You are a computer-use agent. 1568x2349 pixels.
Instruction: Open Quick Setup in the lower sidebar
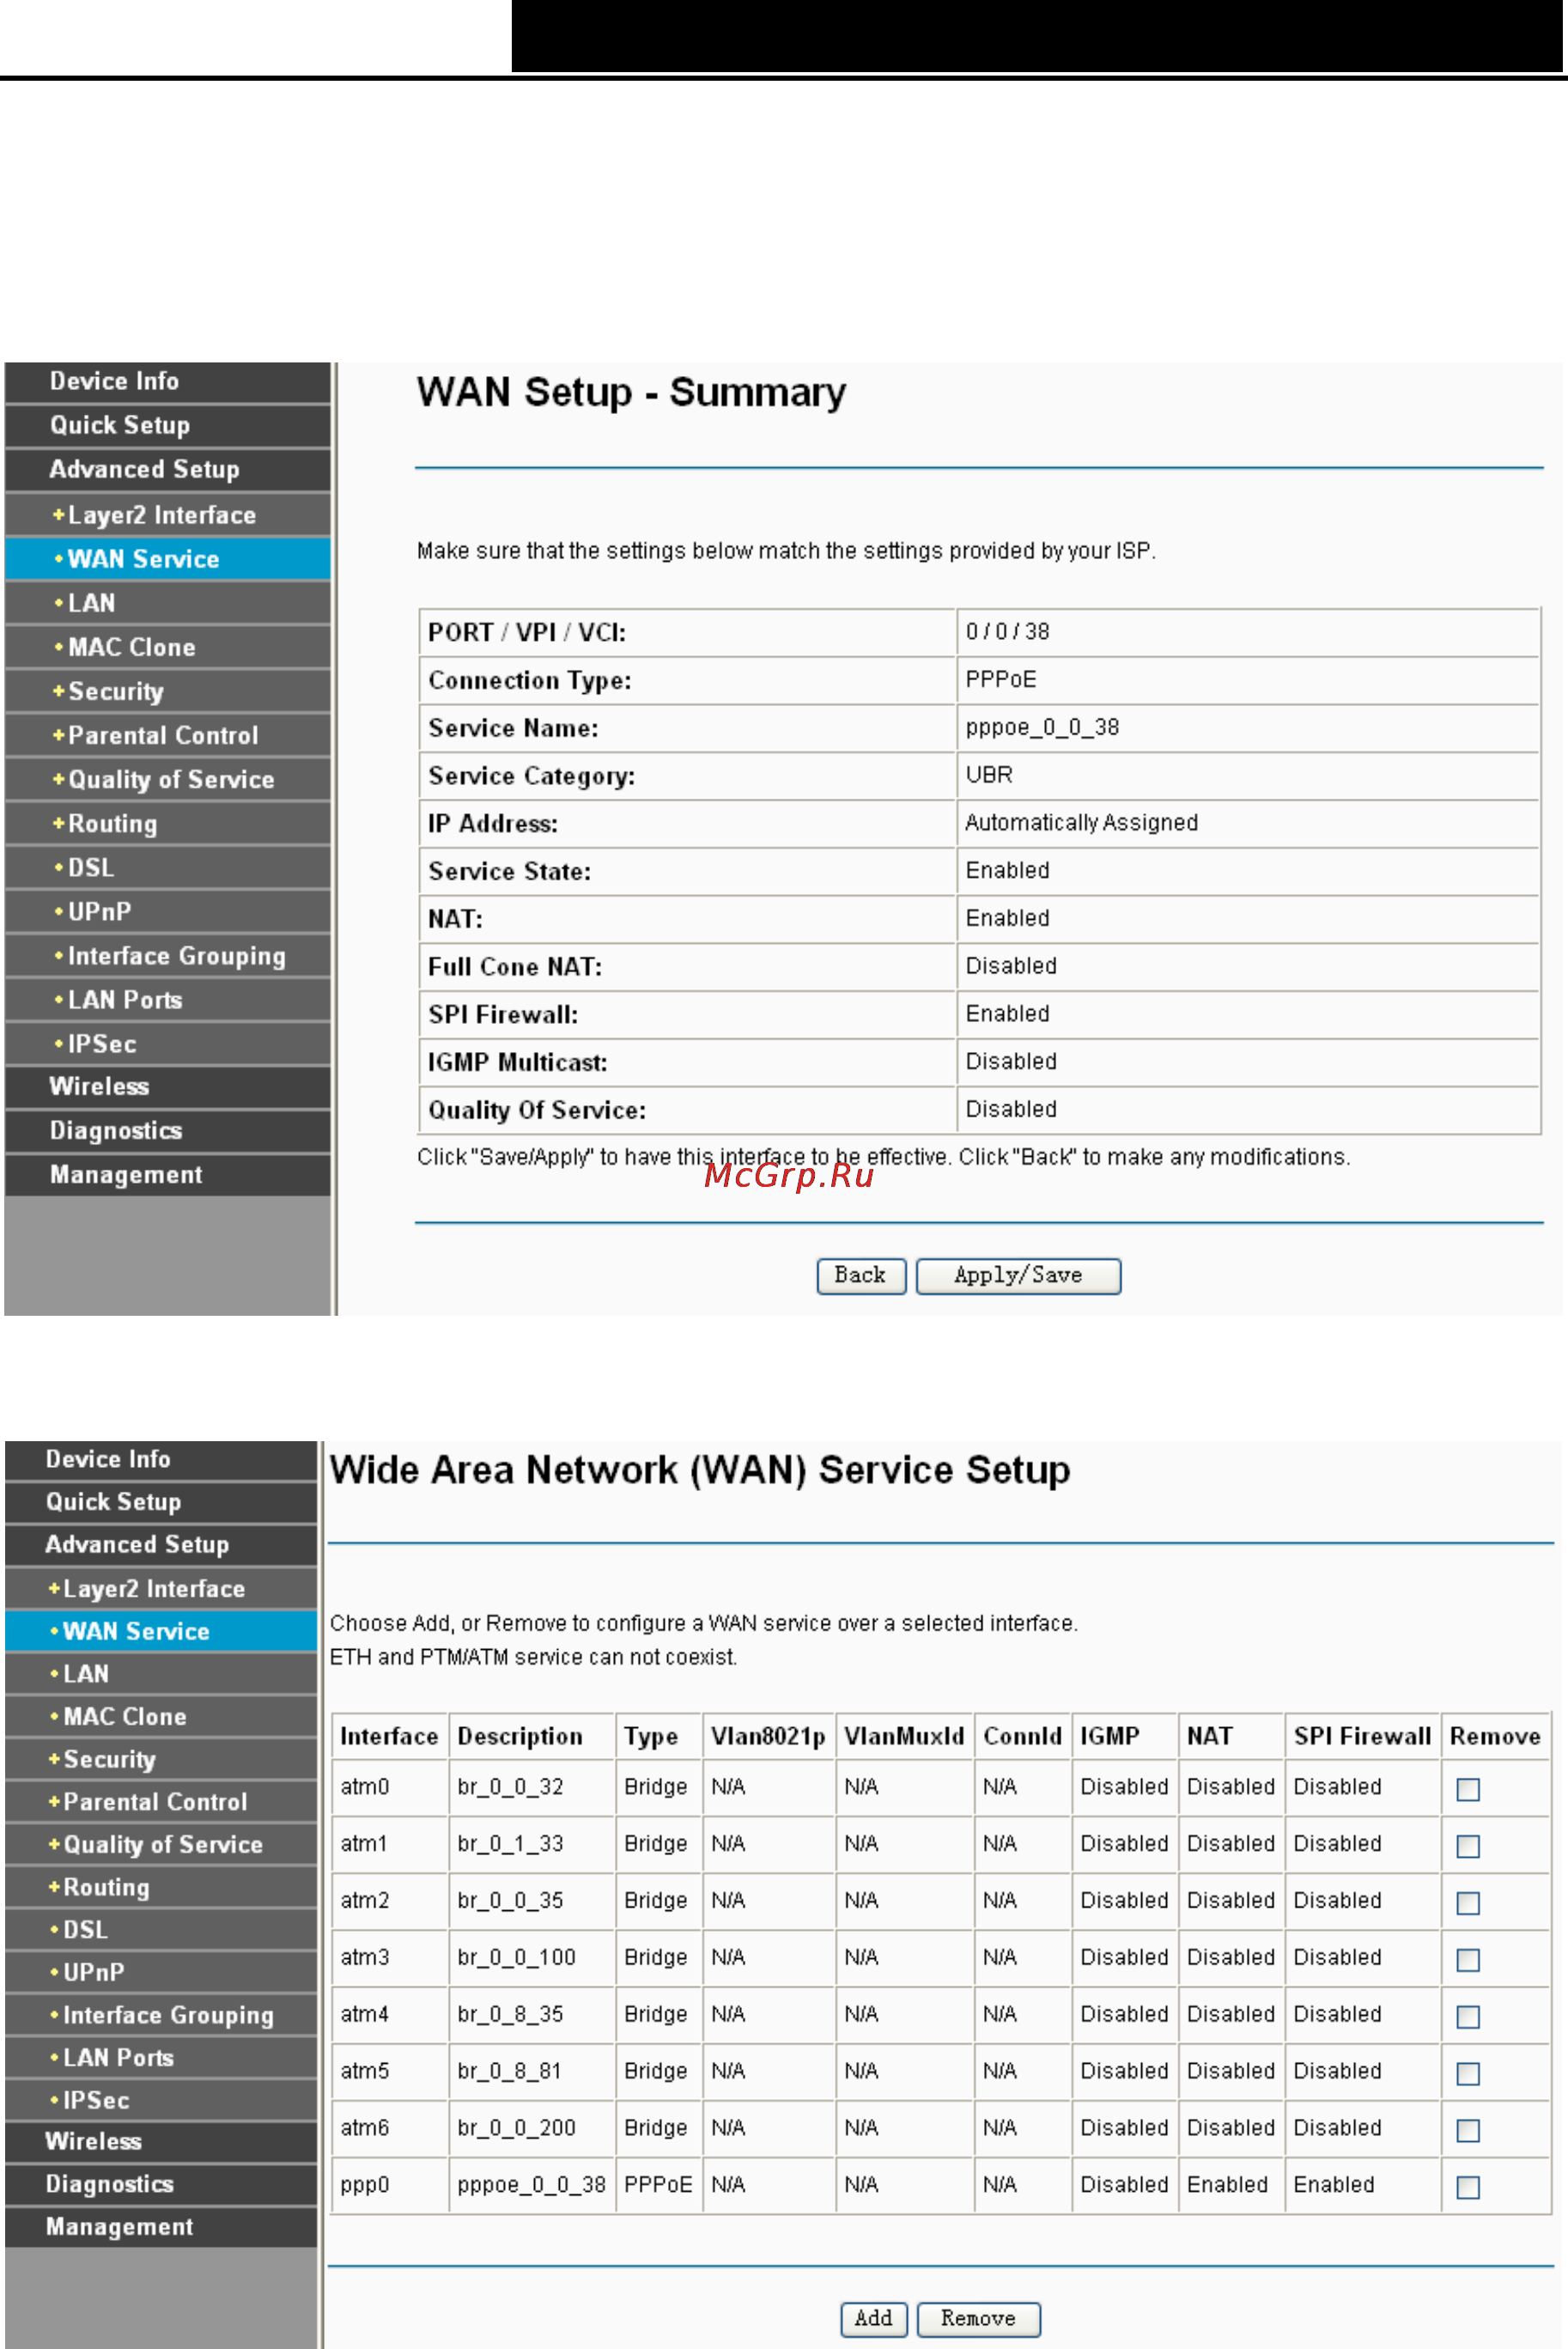161,1502
